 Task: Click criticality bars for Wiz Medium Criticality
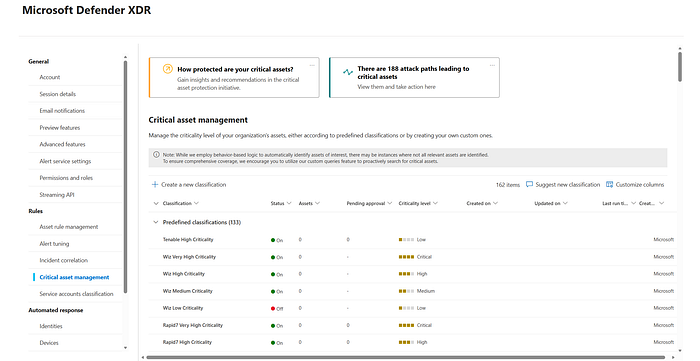tap(406, 291)
